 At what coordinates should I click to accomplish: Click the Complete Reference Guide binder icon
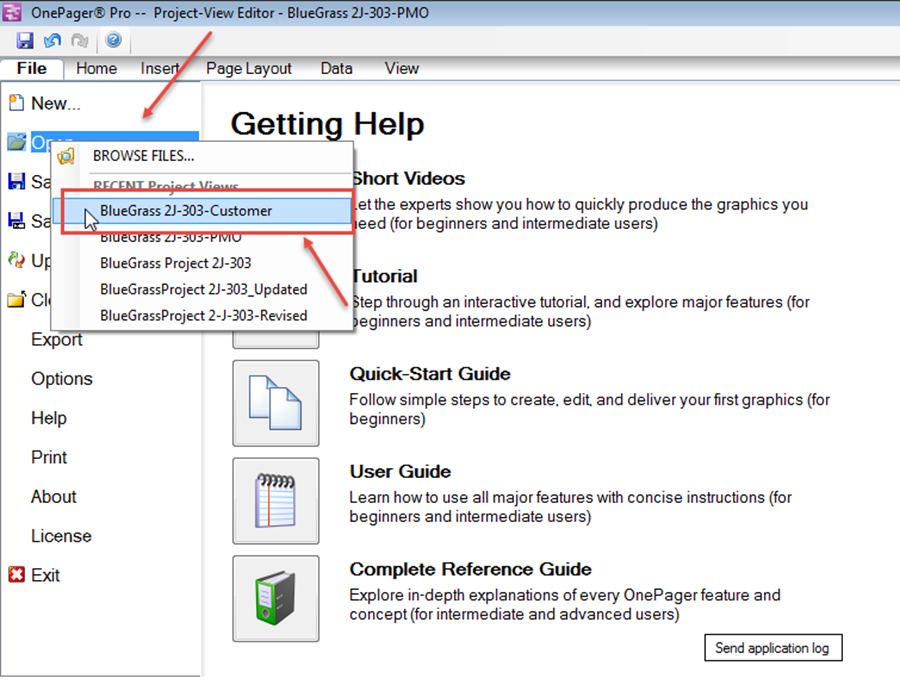[276, 598]
